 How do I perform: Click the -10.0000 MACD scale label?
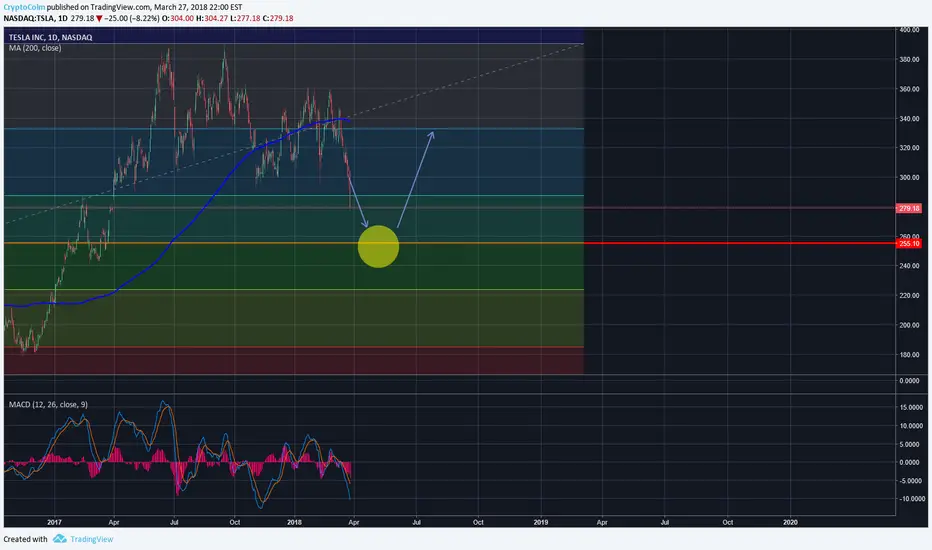pyautogui.click(x=911, y=499)
